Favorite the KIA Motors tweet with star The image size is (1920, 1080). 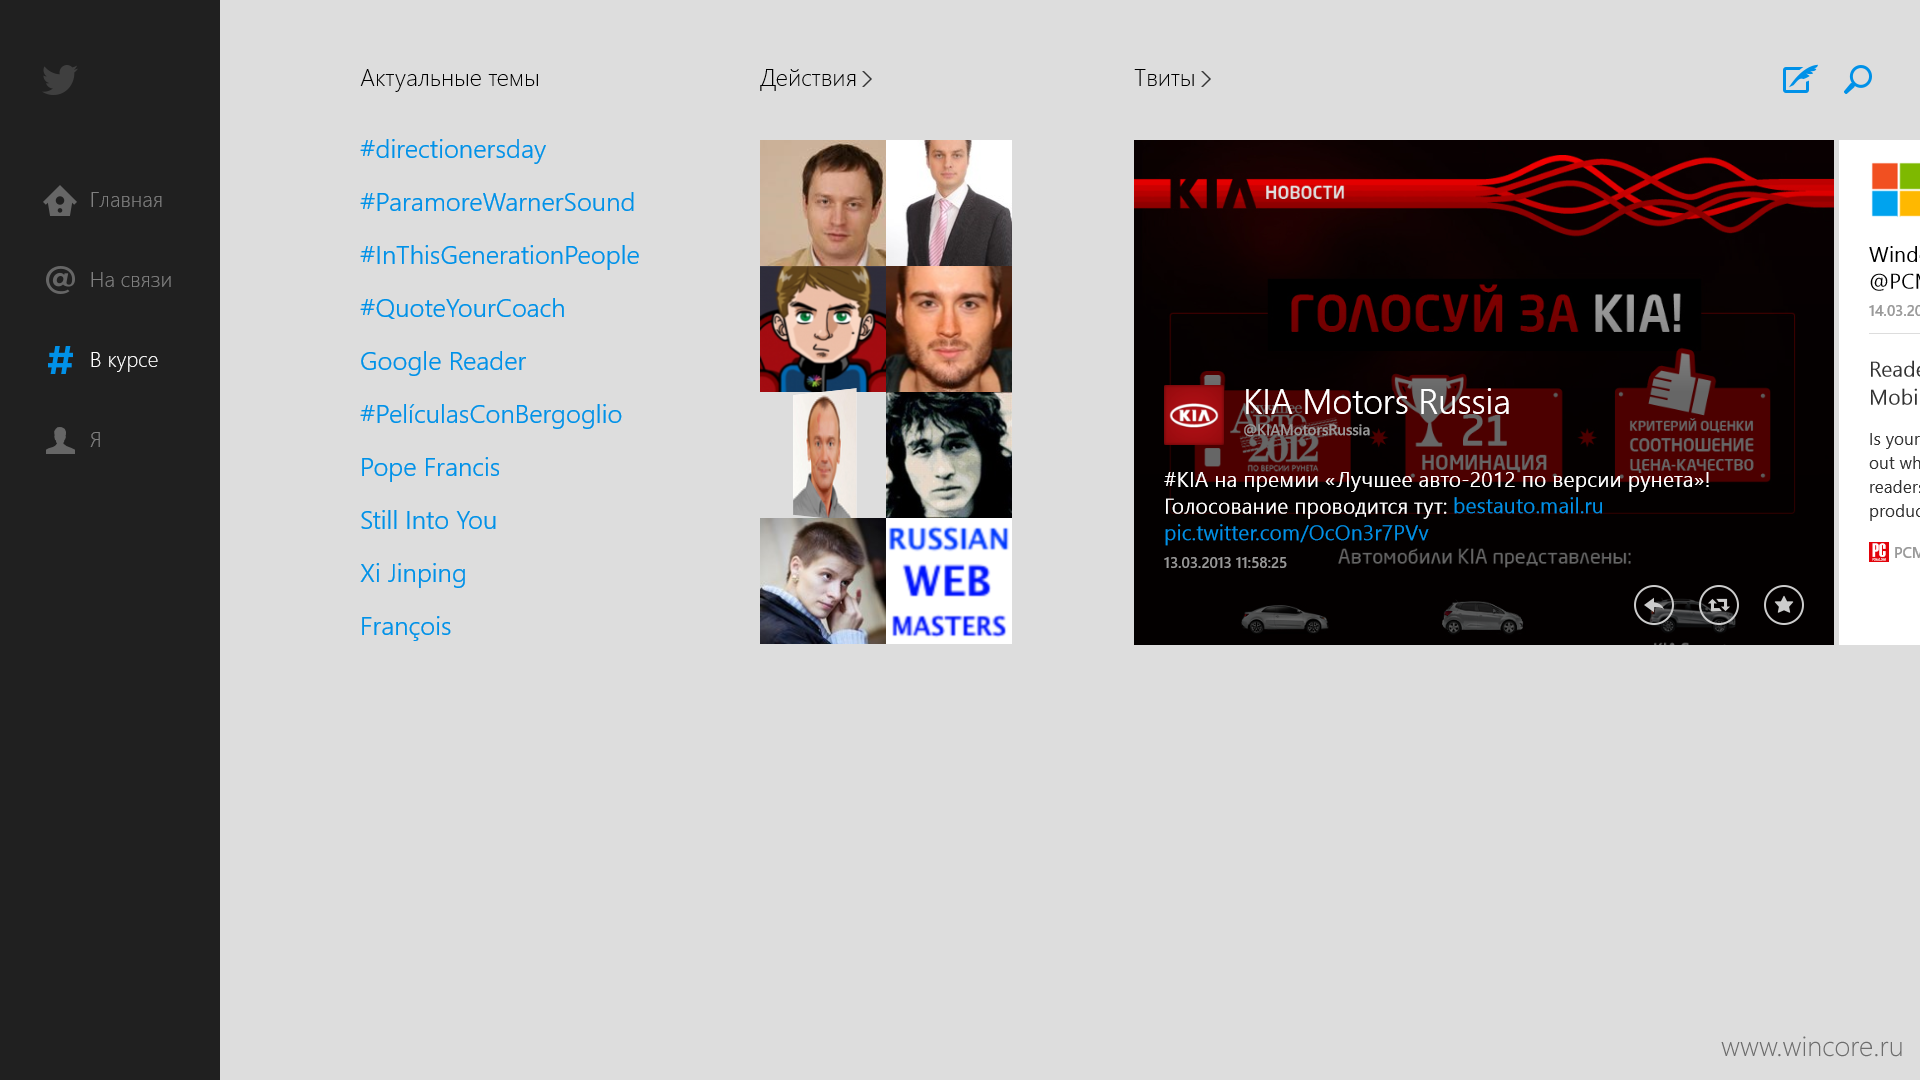1784,605
